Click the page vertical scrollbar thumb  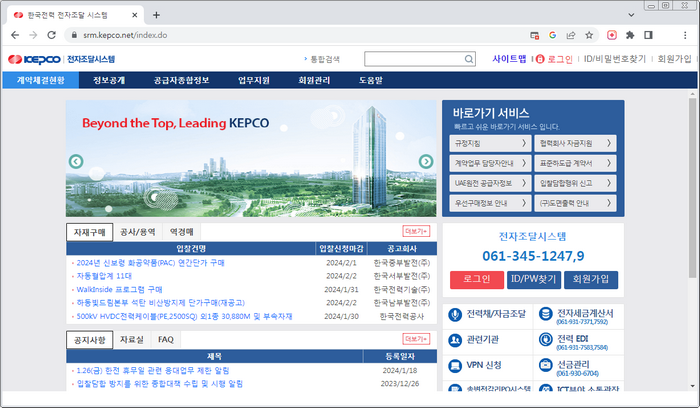point(692,187)
